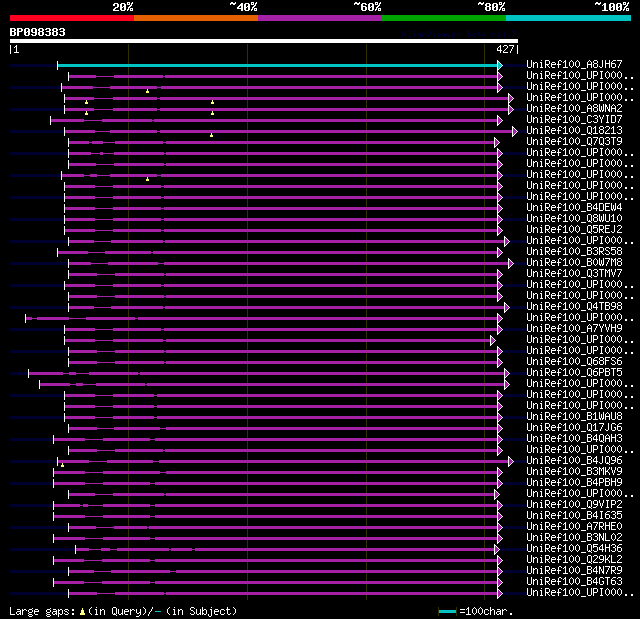This screenshot has height=619, width=640.
Task: Click the 427 query end position label
Action: point(505,49)
